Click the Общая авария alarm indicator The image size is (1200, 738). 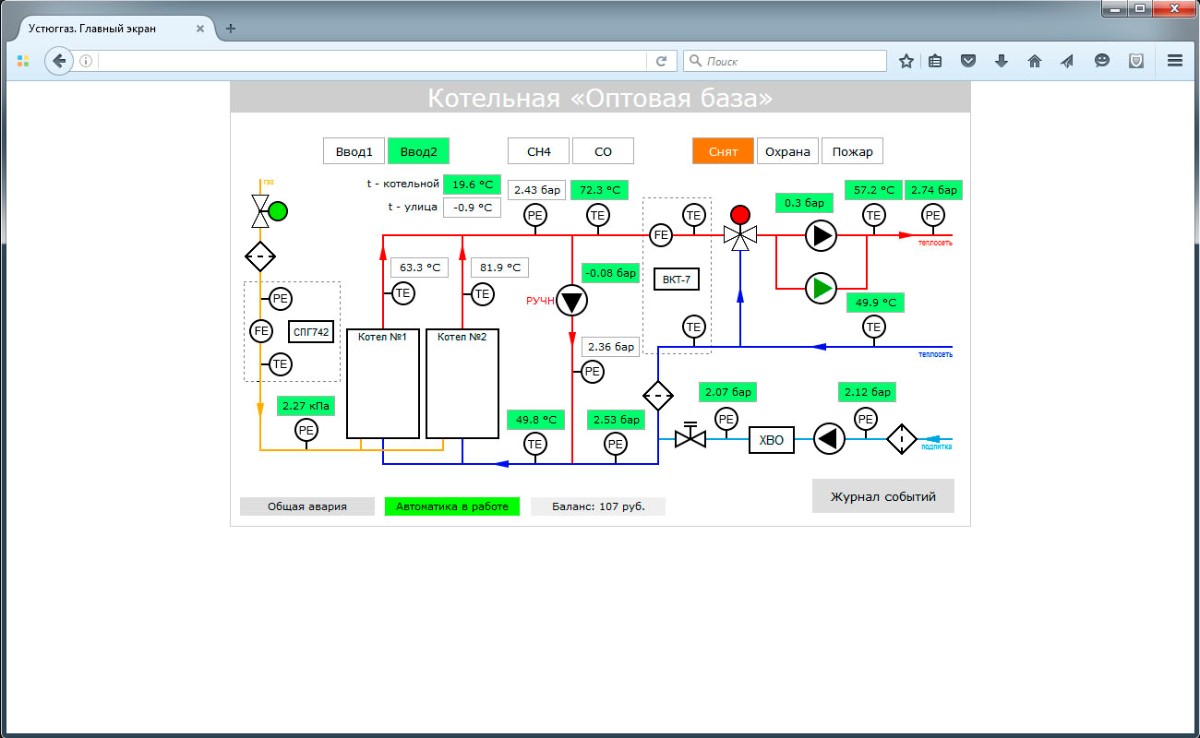(307, 507)
